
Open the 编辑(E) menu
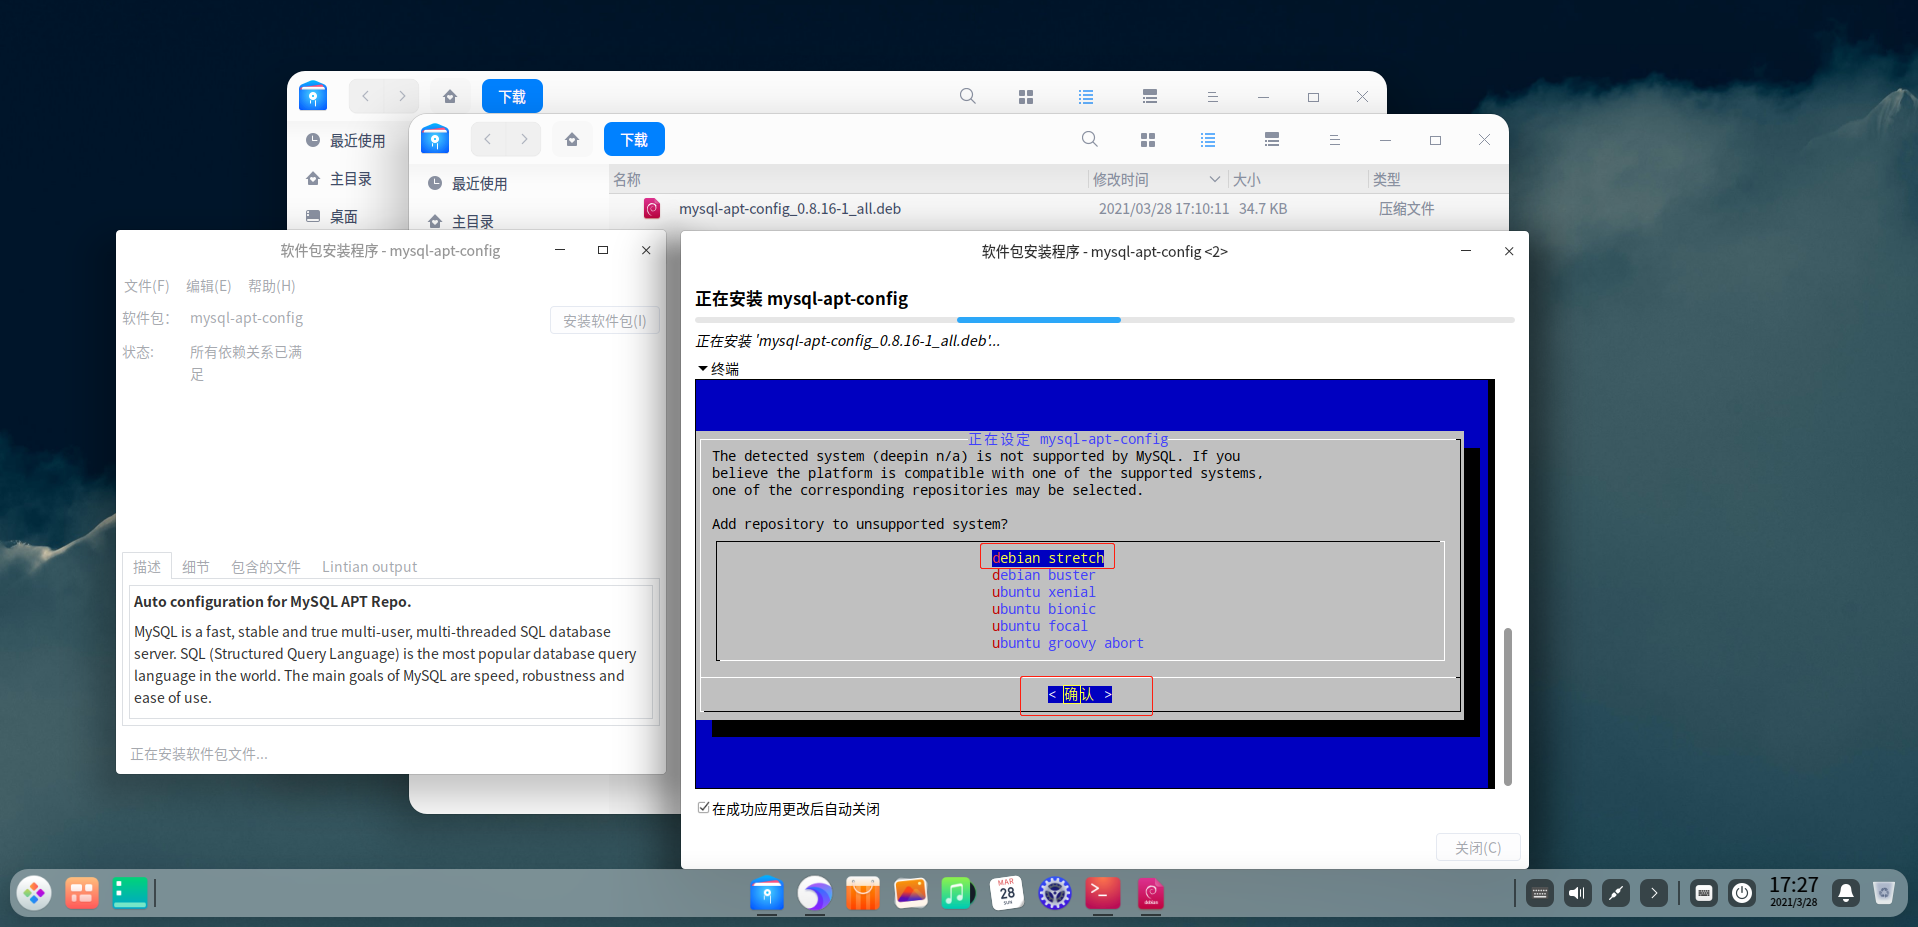tap(208, 286)
